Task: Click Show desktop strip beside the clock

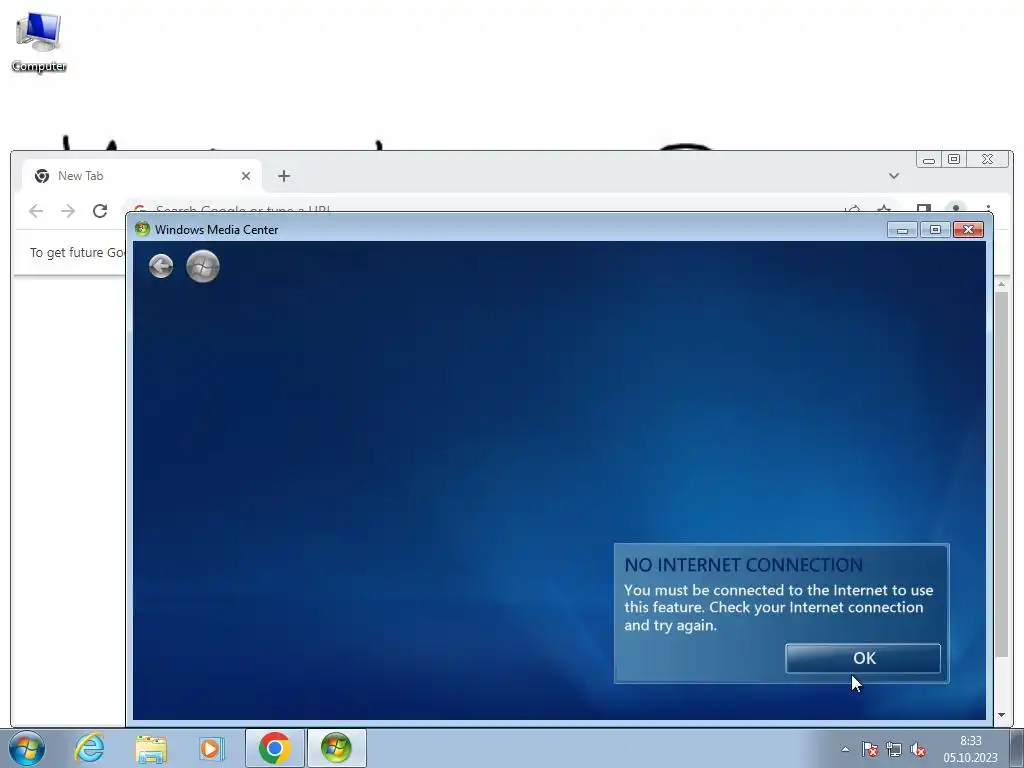Action: [x=1017, y=748]
